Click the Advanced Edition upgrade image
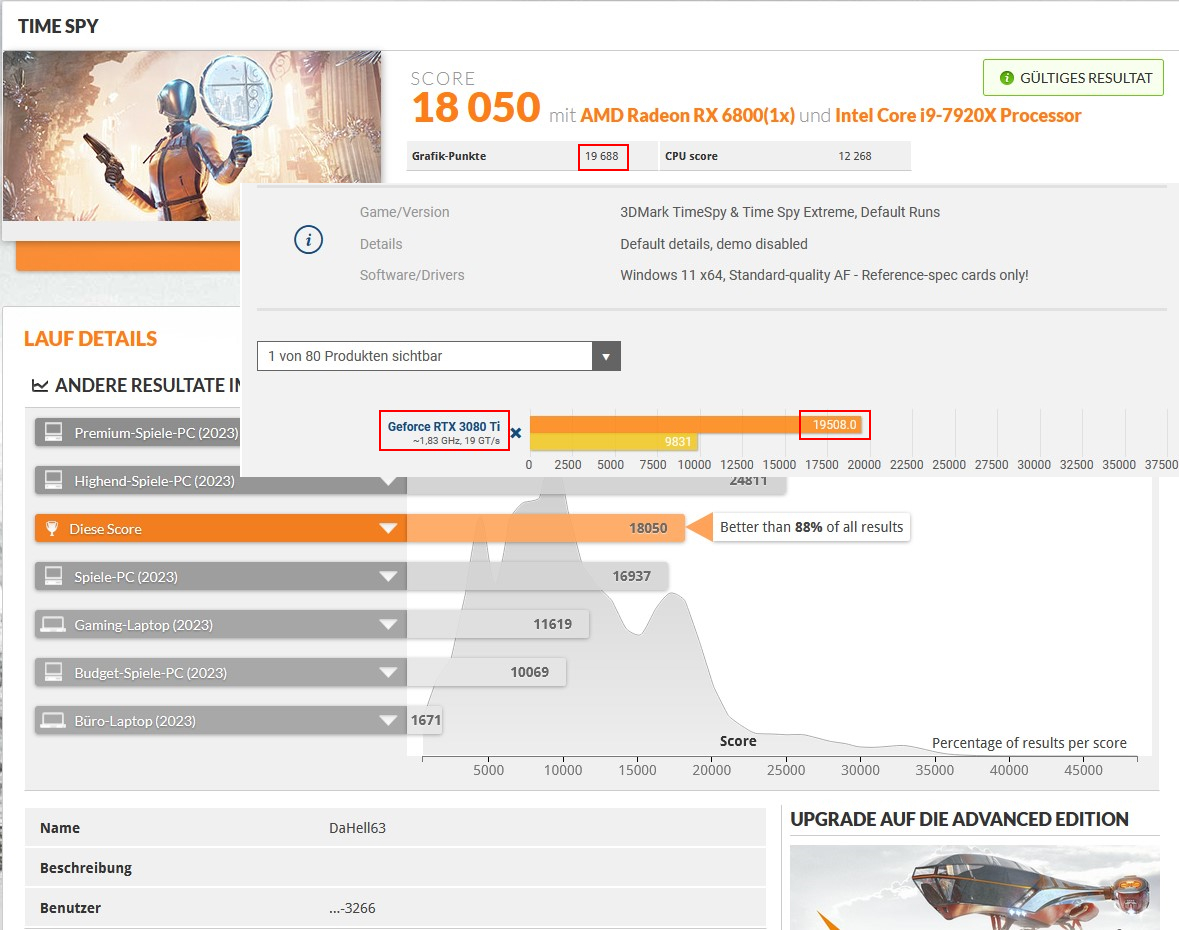This screenshot has width=1179, height=930. [974, 887]
